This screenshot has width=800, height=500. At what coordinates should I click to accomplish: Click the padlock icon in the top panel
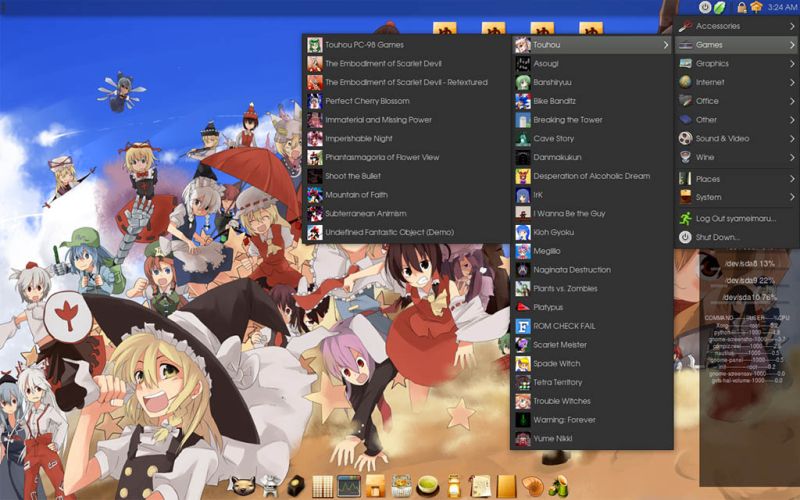tap(741, 7)
